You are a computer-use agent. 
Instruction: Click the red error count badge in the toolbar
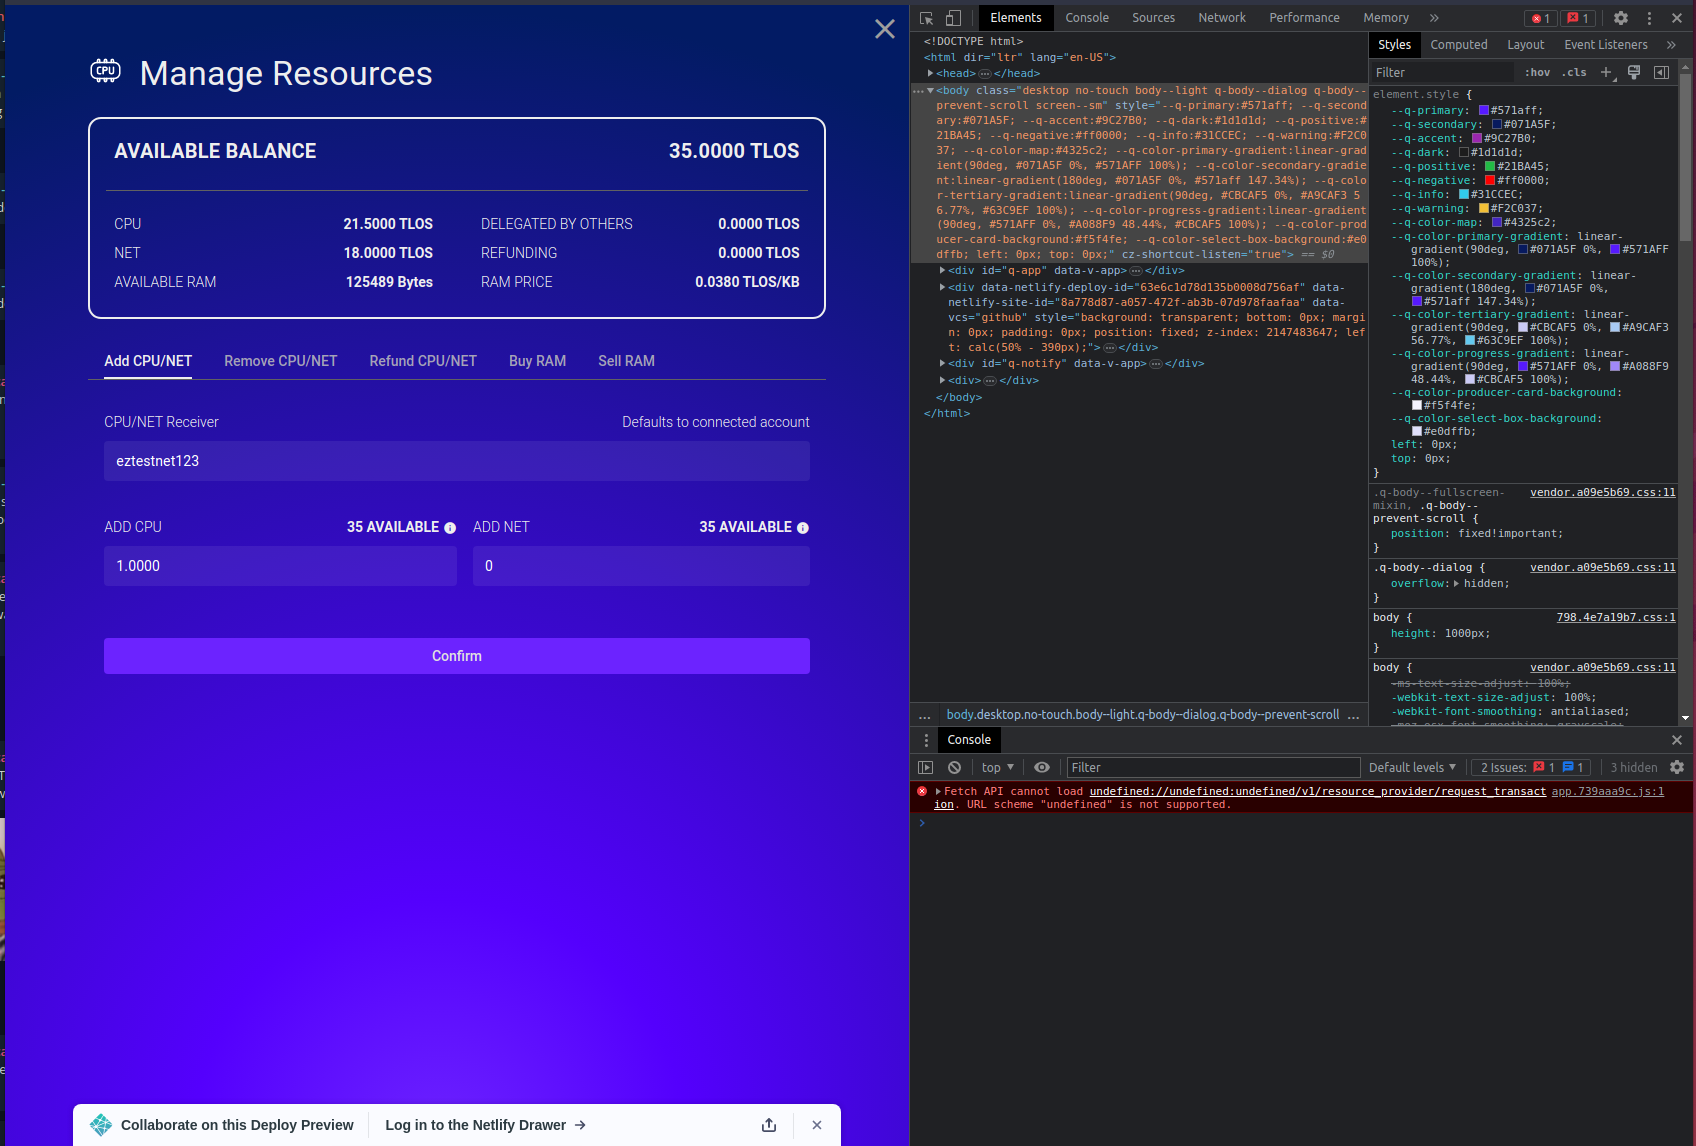pos(1540,18)
